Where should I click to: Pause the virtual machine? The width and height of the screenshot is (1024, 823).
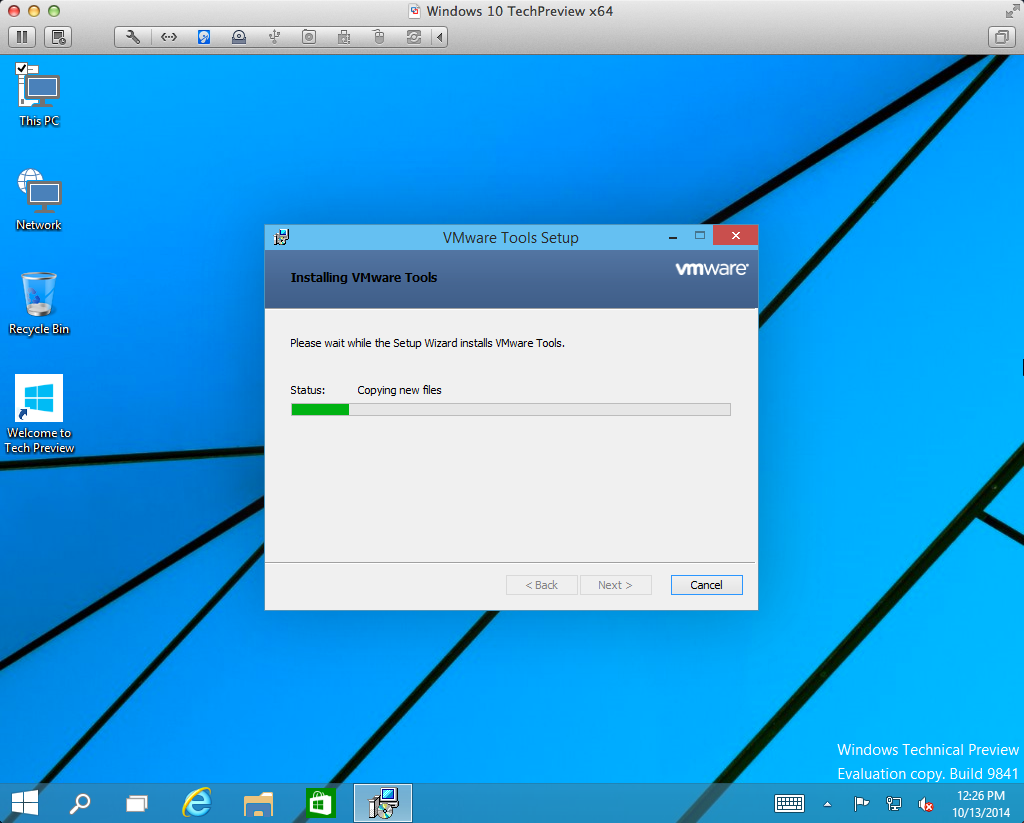pos(22,37)
